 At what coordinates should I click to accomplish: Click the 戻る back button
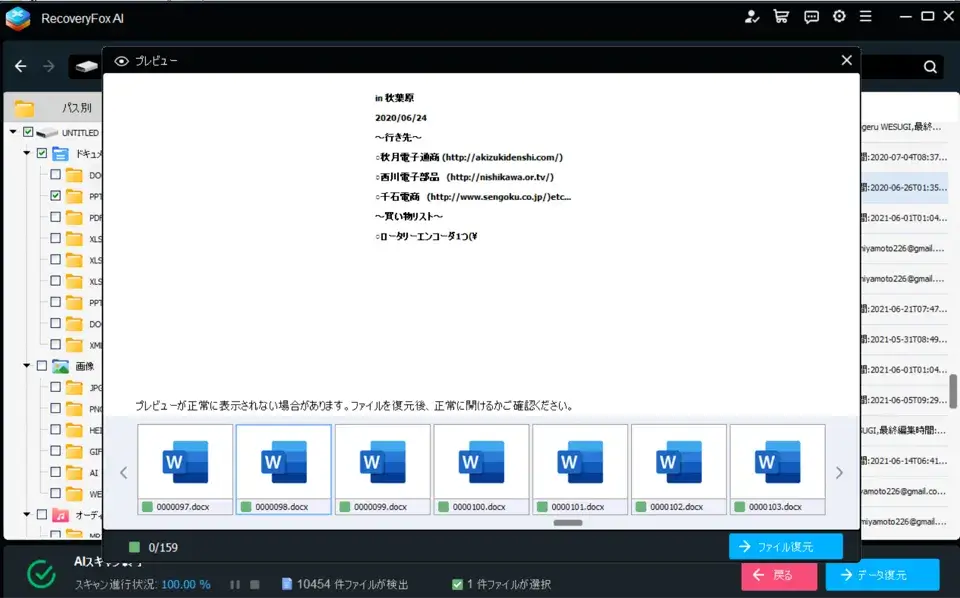click(779, 575)
